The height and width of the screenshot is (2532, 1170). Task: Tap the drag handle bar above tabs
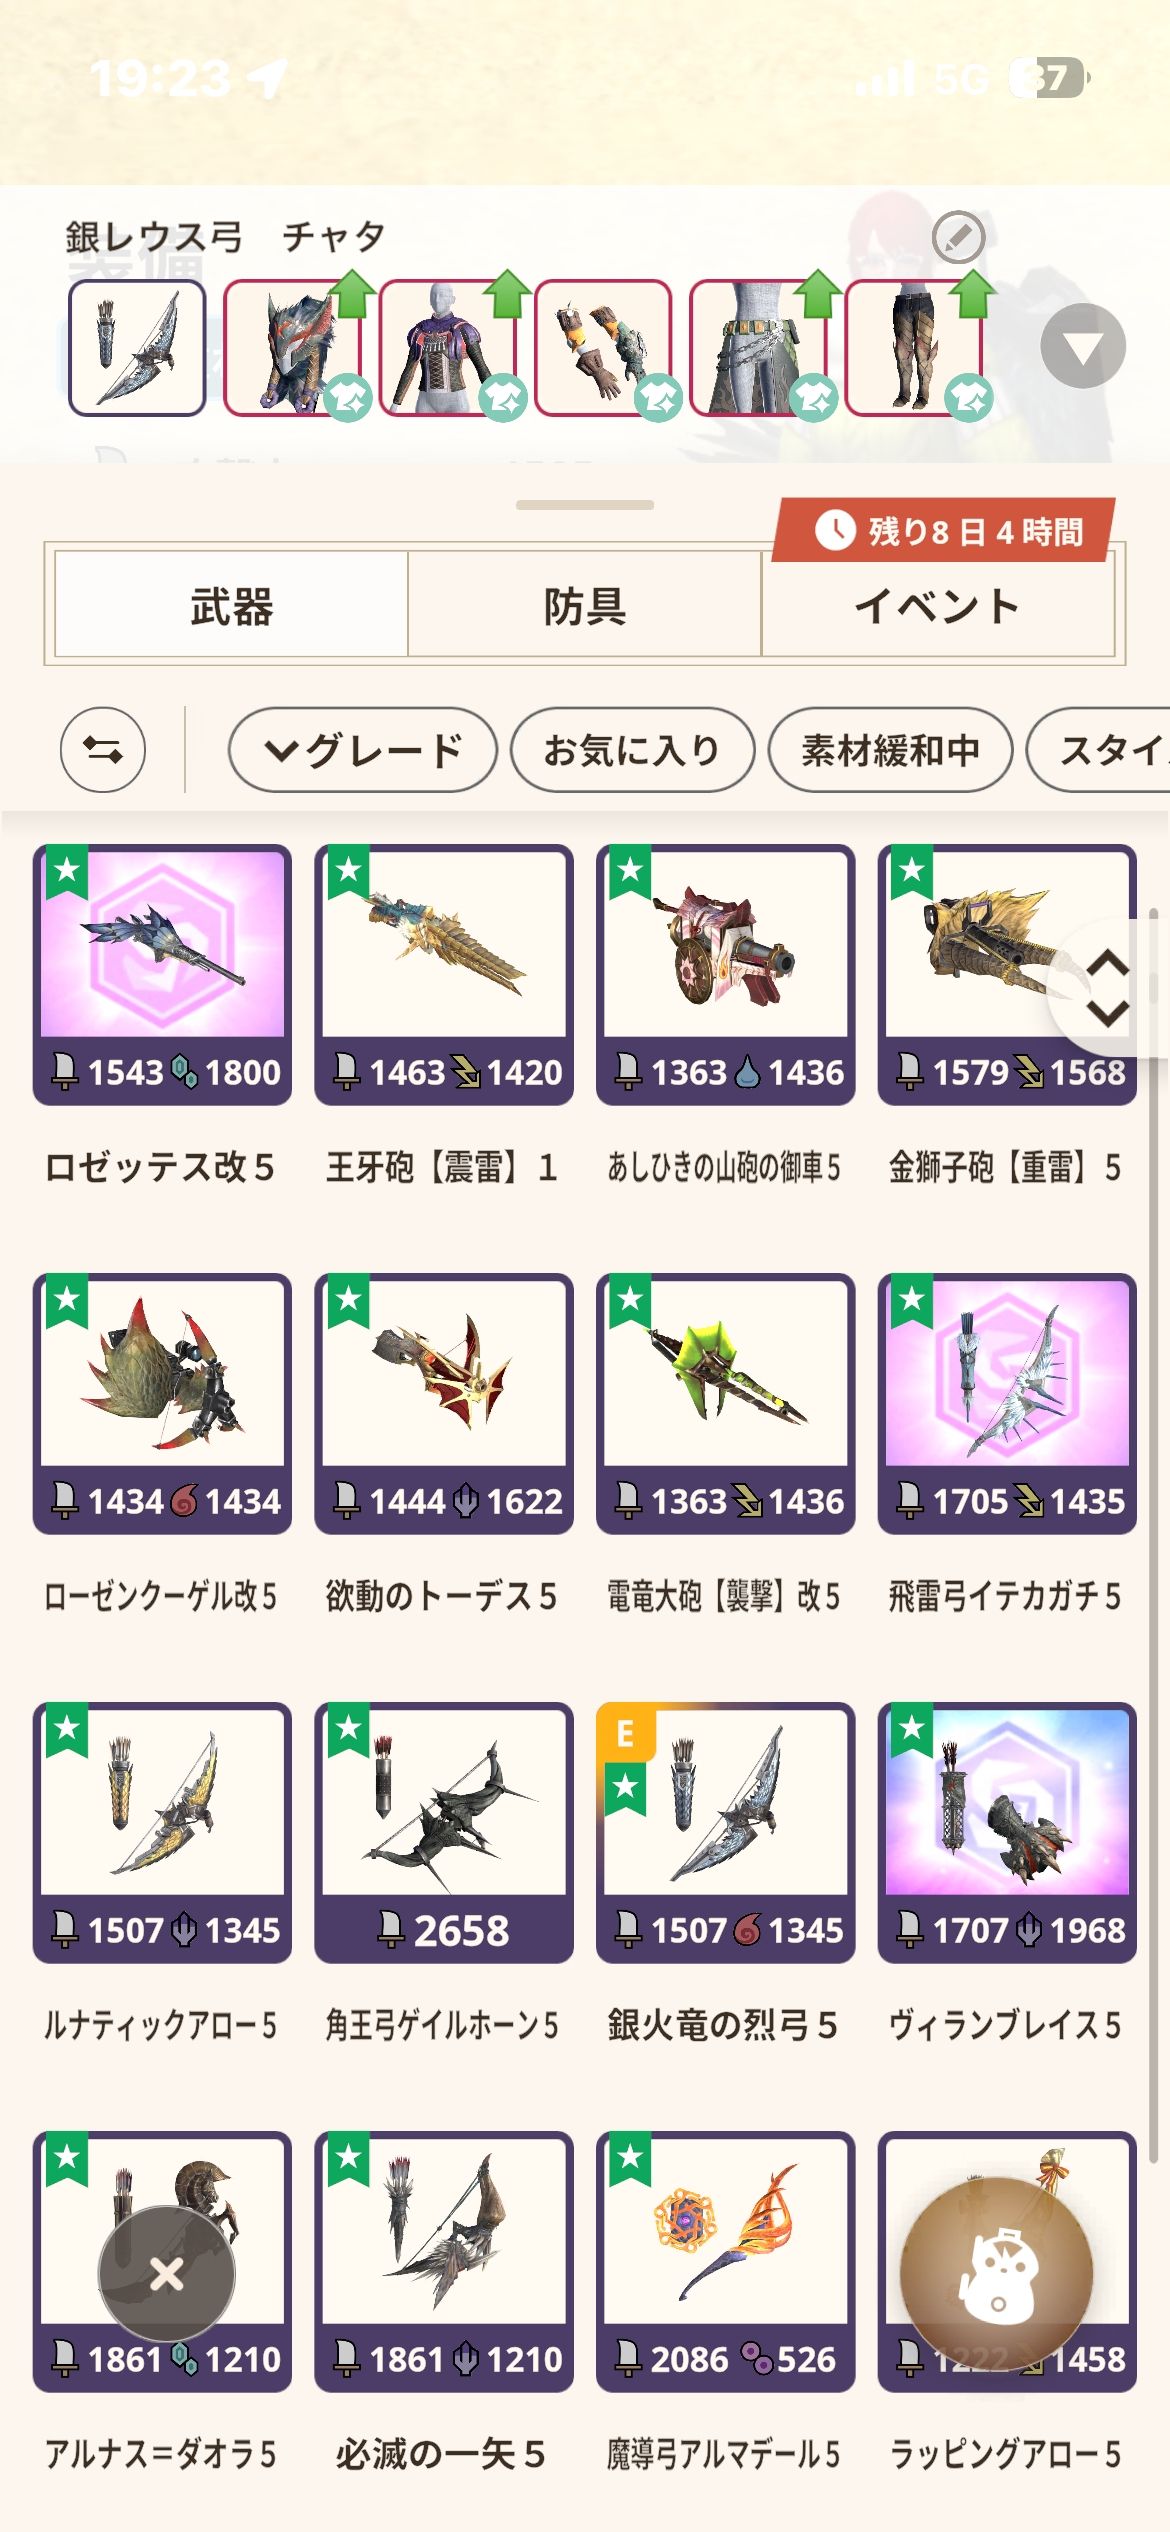pos(585,505)
